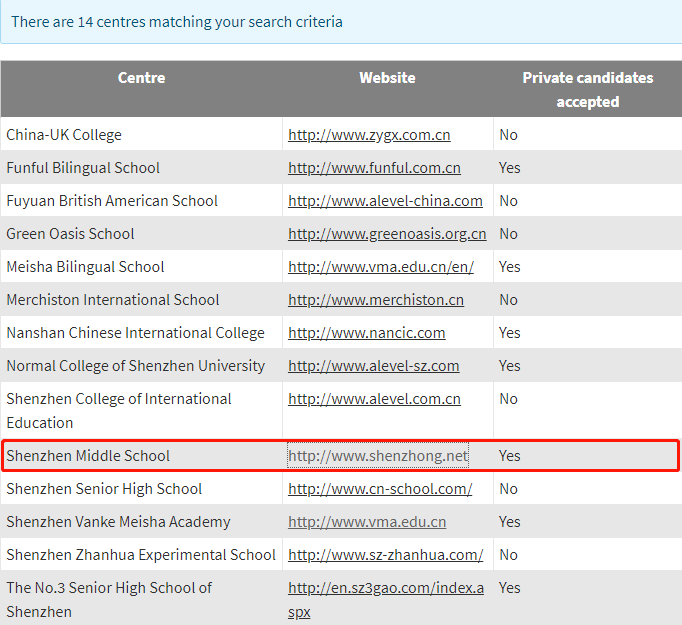Screen dimensions: 682x625
Task: Open the greenoasis.org.cn link
Action: [x=387, y=234]
